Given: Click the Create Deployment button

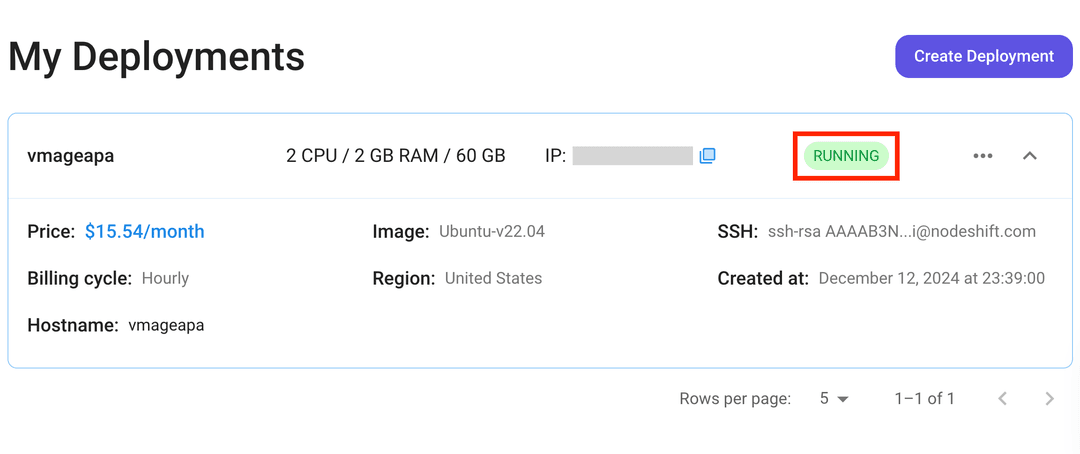Looking at the screenshot, I should point(983,56).
